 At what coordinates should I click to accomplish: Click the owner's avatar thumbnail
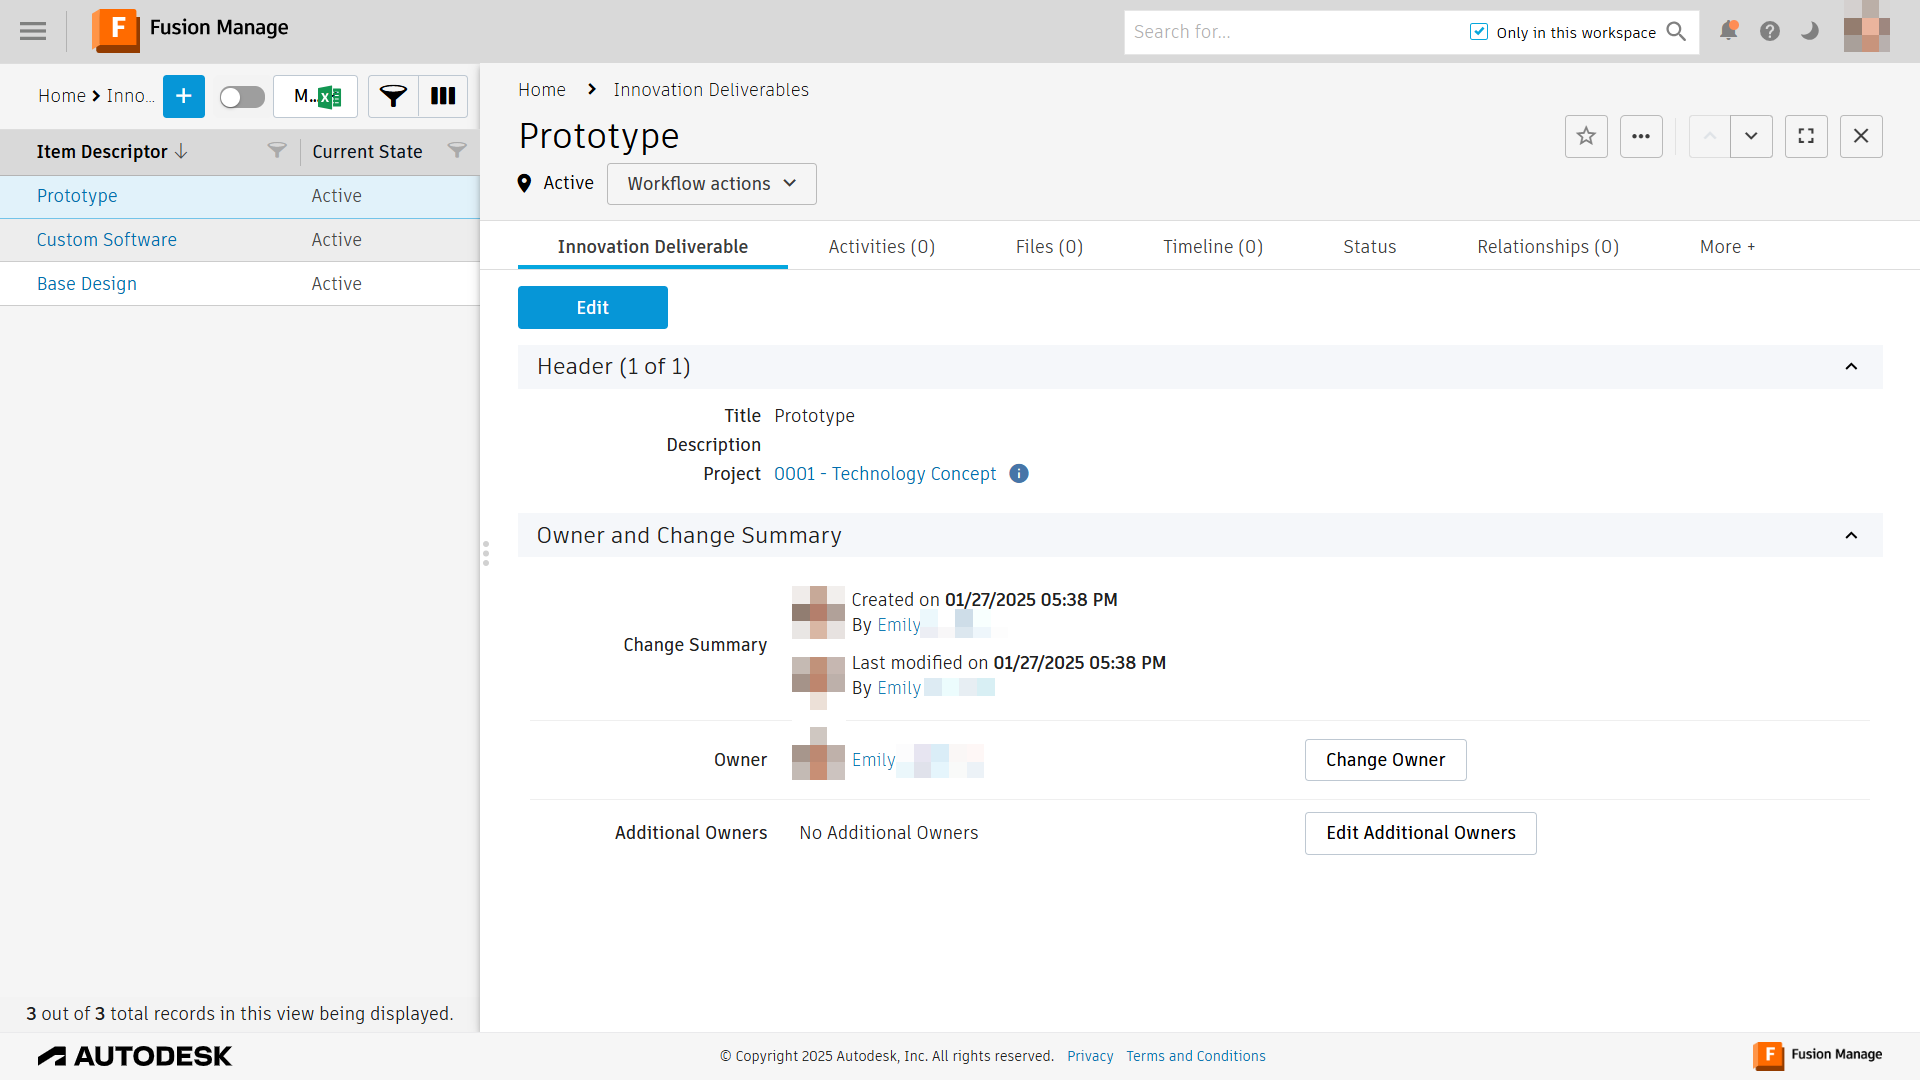(x=818, y=754)
